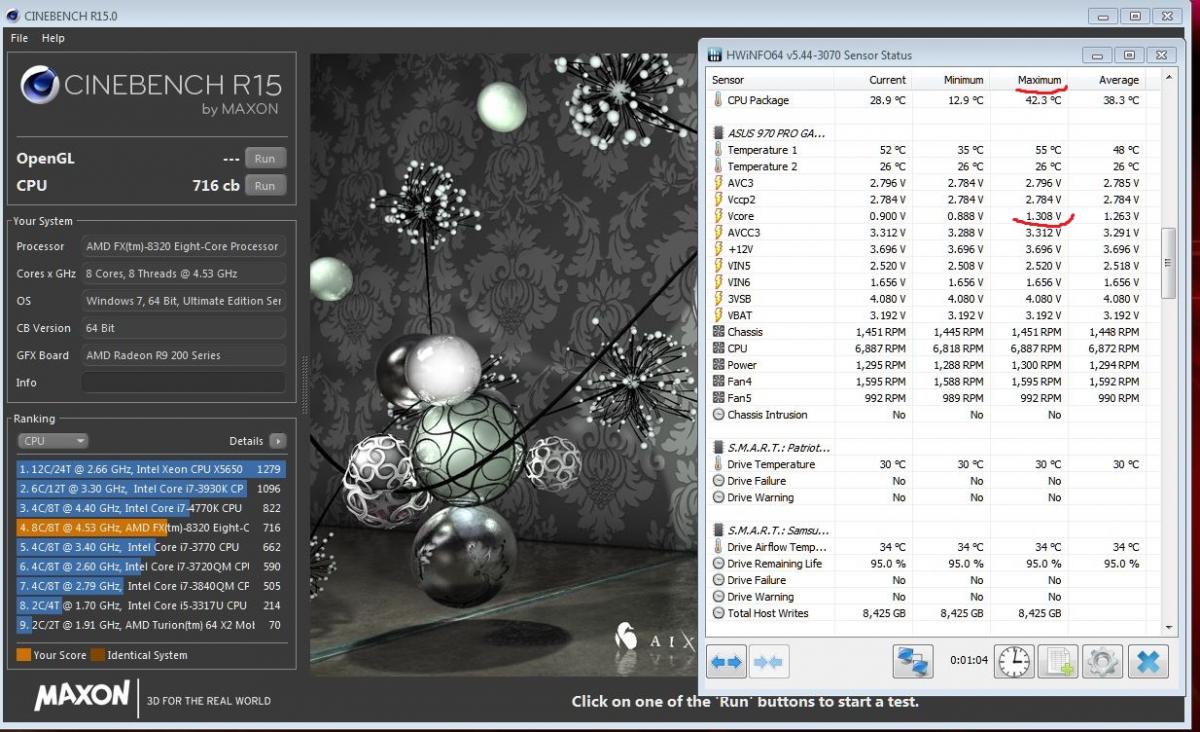This screenshot has height=732, width=1200.
Task: Select ranking entry Intel Core i7-3720QM
Action: pos(151,566)
